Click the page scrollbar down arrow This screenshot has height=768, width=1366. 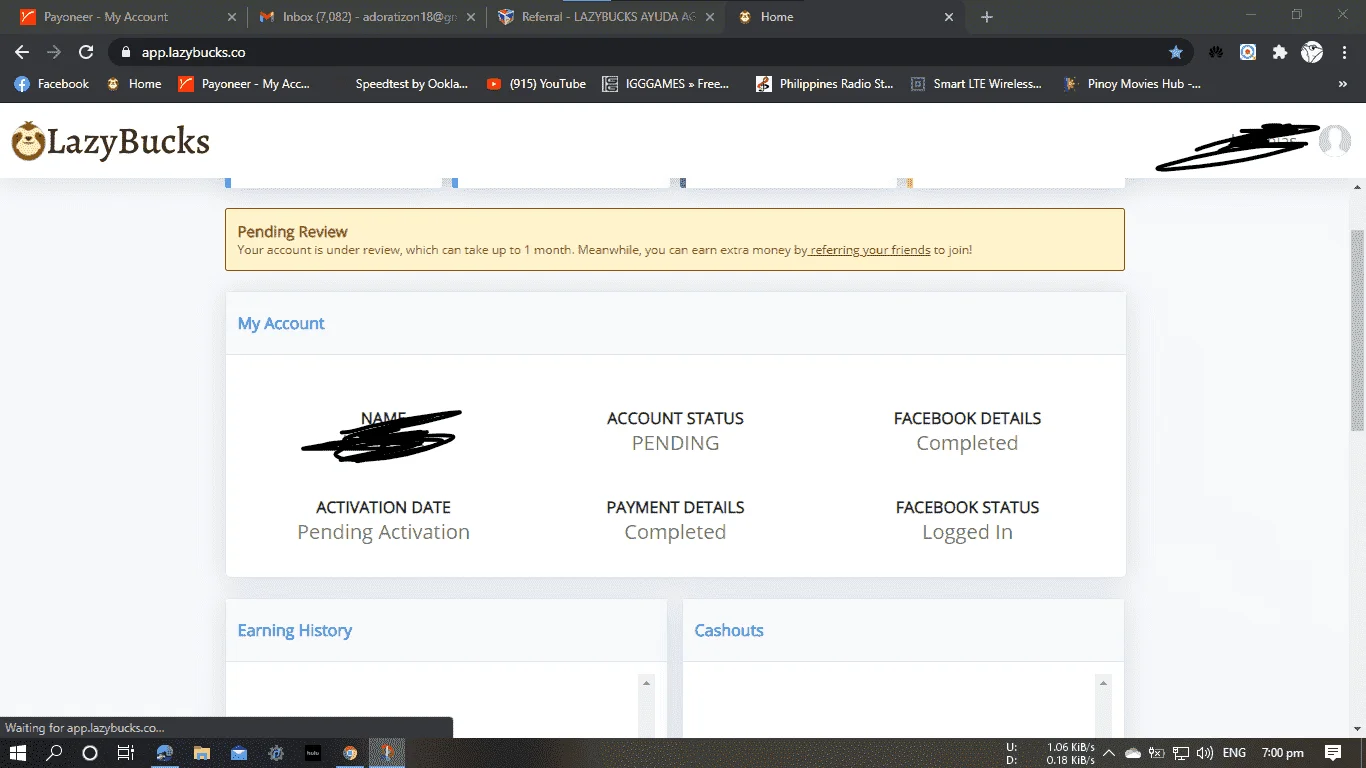coord(1357,730)
